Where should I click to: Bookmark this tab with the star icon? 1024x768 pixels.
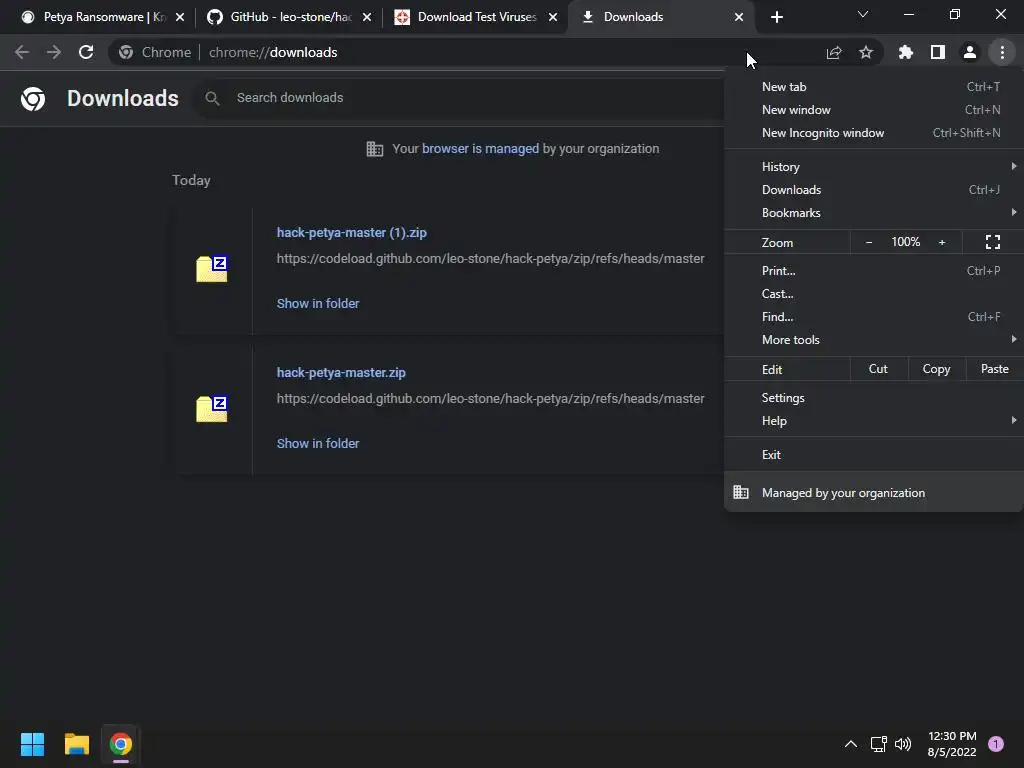866,52
